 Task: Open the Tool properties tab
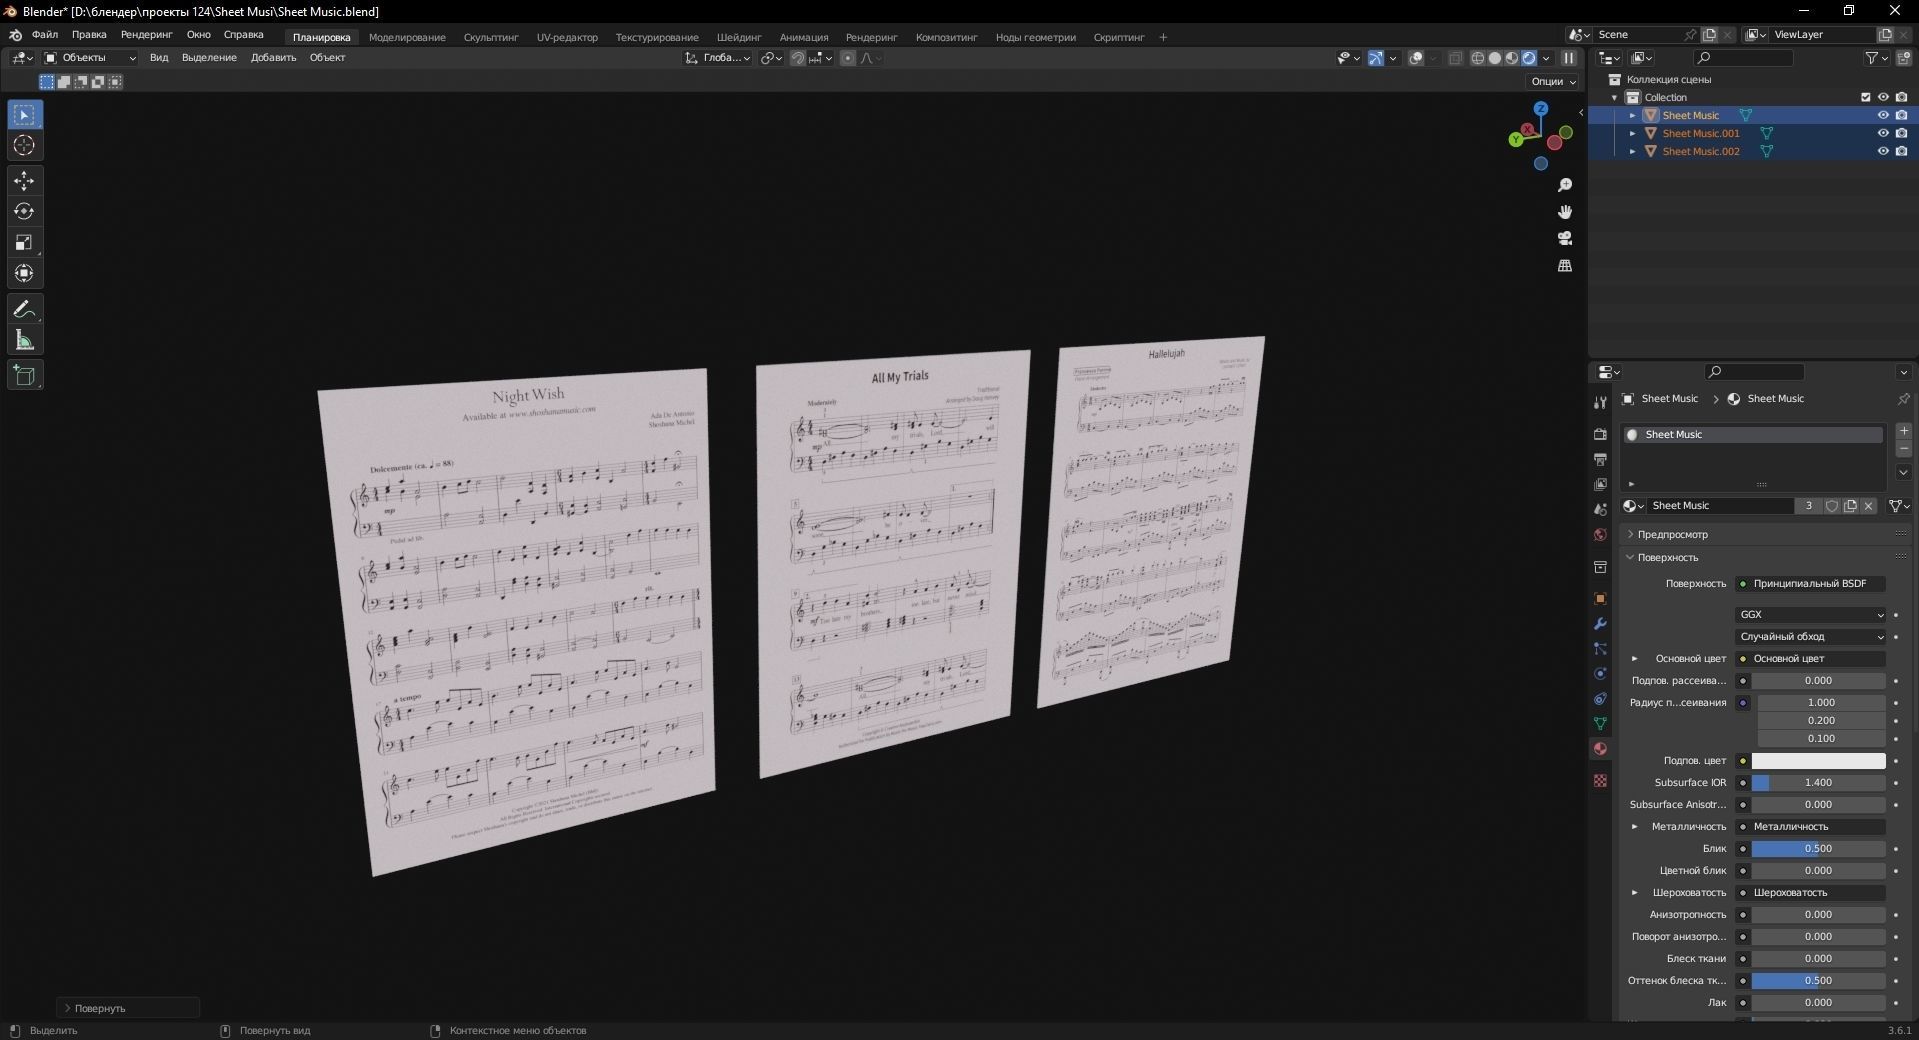tap(1600, 402)
